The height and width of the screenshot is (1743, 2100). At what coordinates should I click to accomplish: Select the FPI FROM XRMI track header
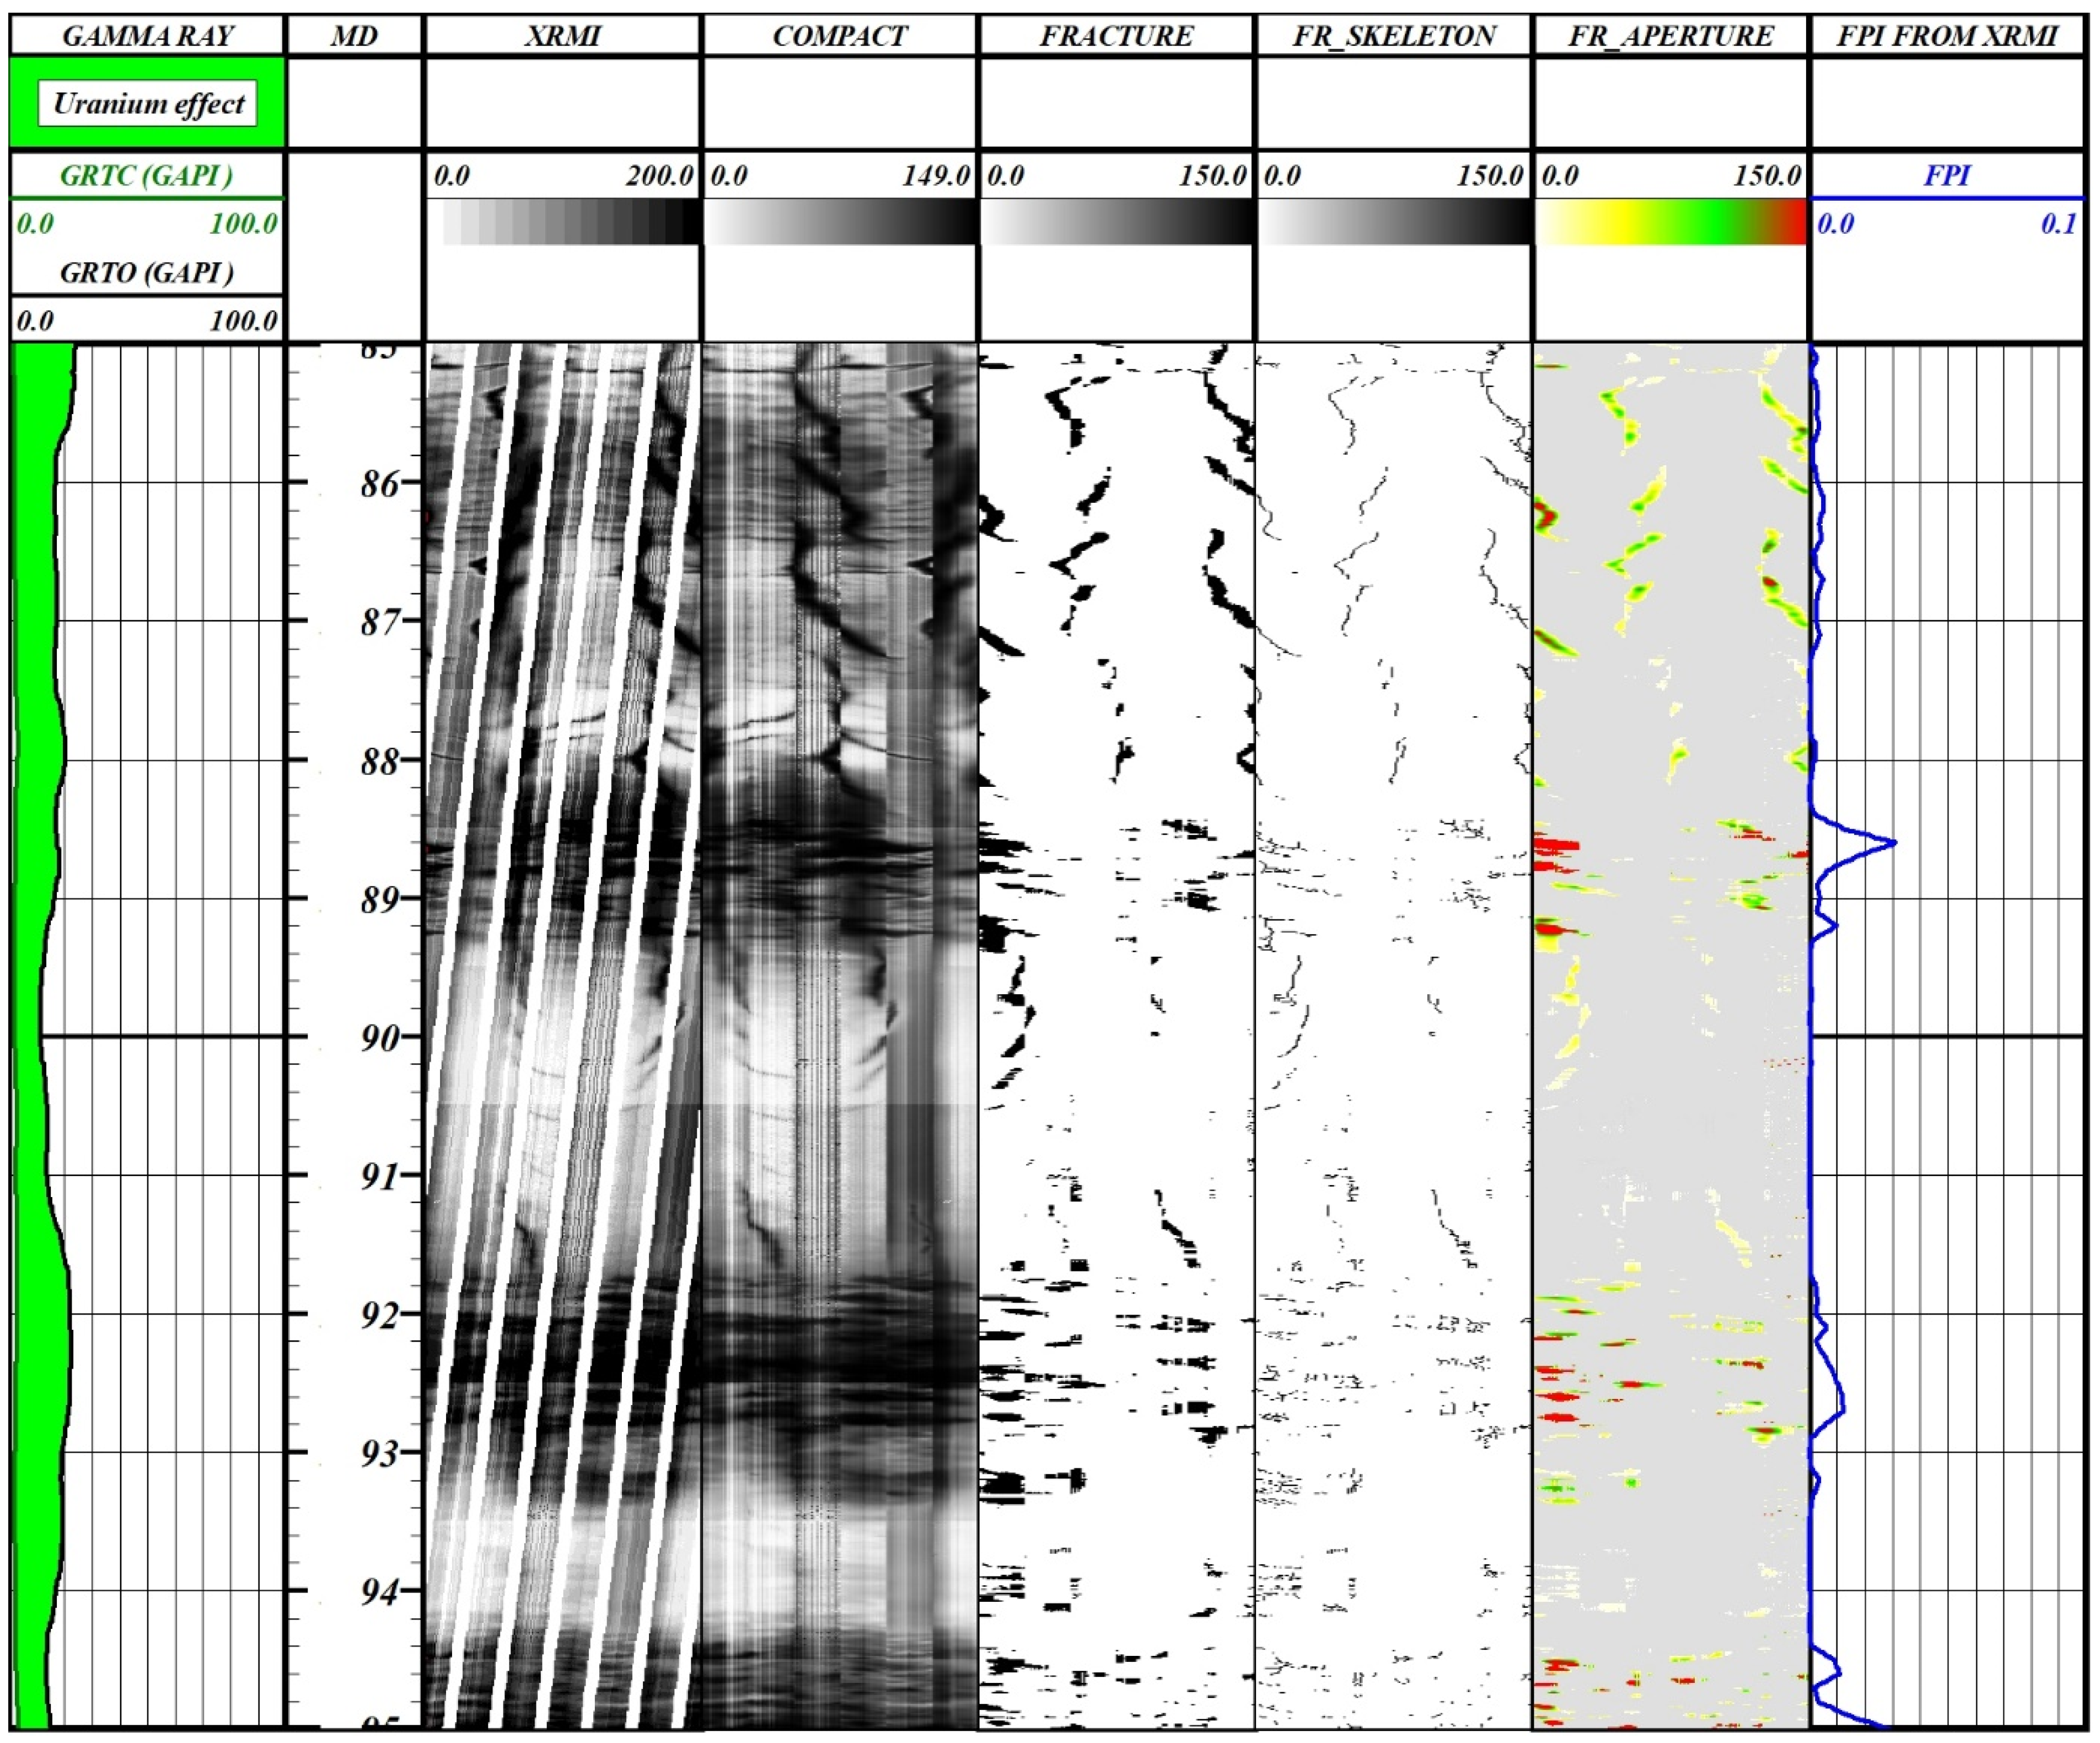point(1947,36)
